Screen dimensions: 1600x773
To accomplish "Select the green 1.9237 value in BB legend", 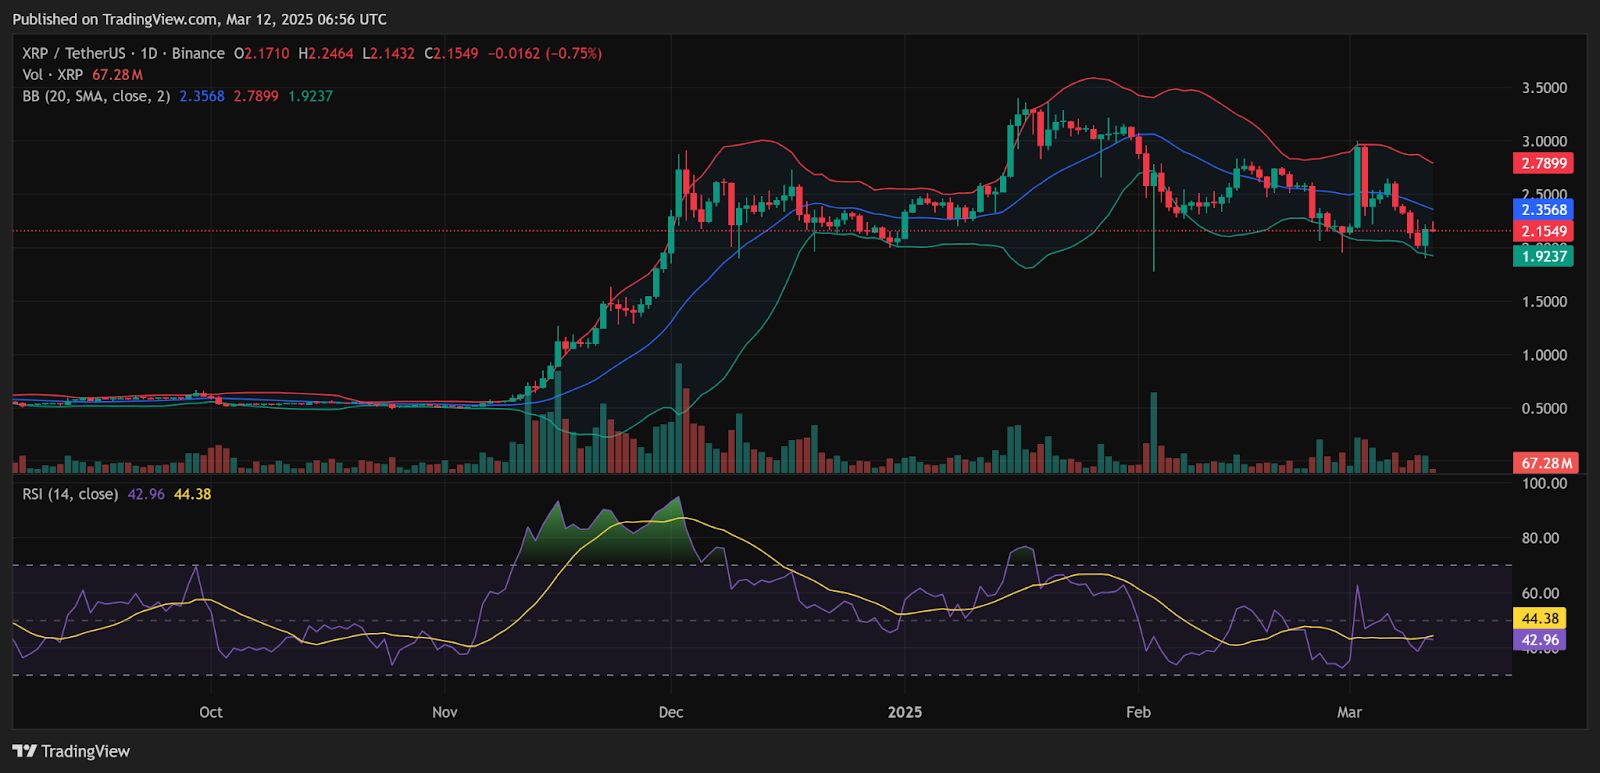I will coord(310,96).
